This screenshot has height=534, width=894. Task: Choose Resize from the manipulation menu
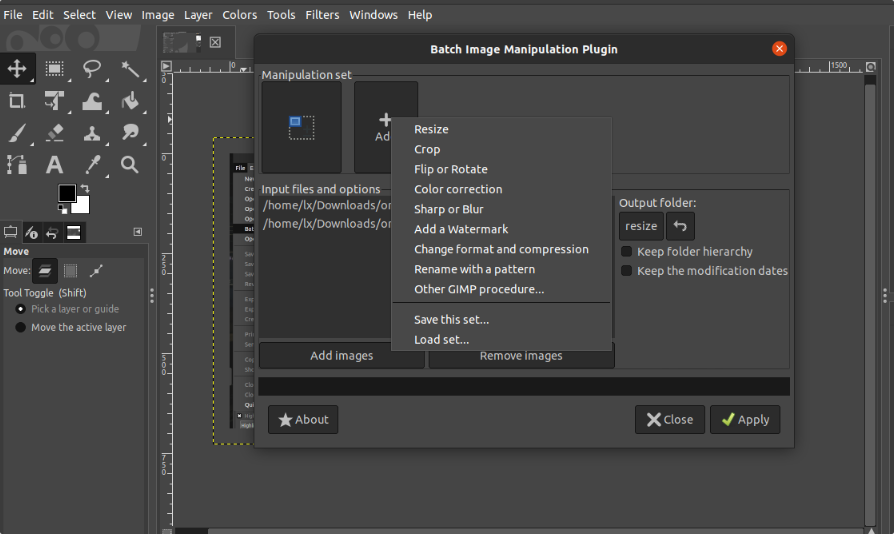click(502, 129)
